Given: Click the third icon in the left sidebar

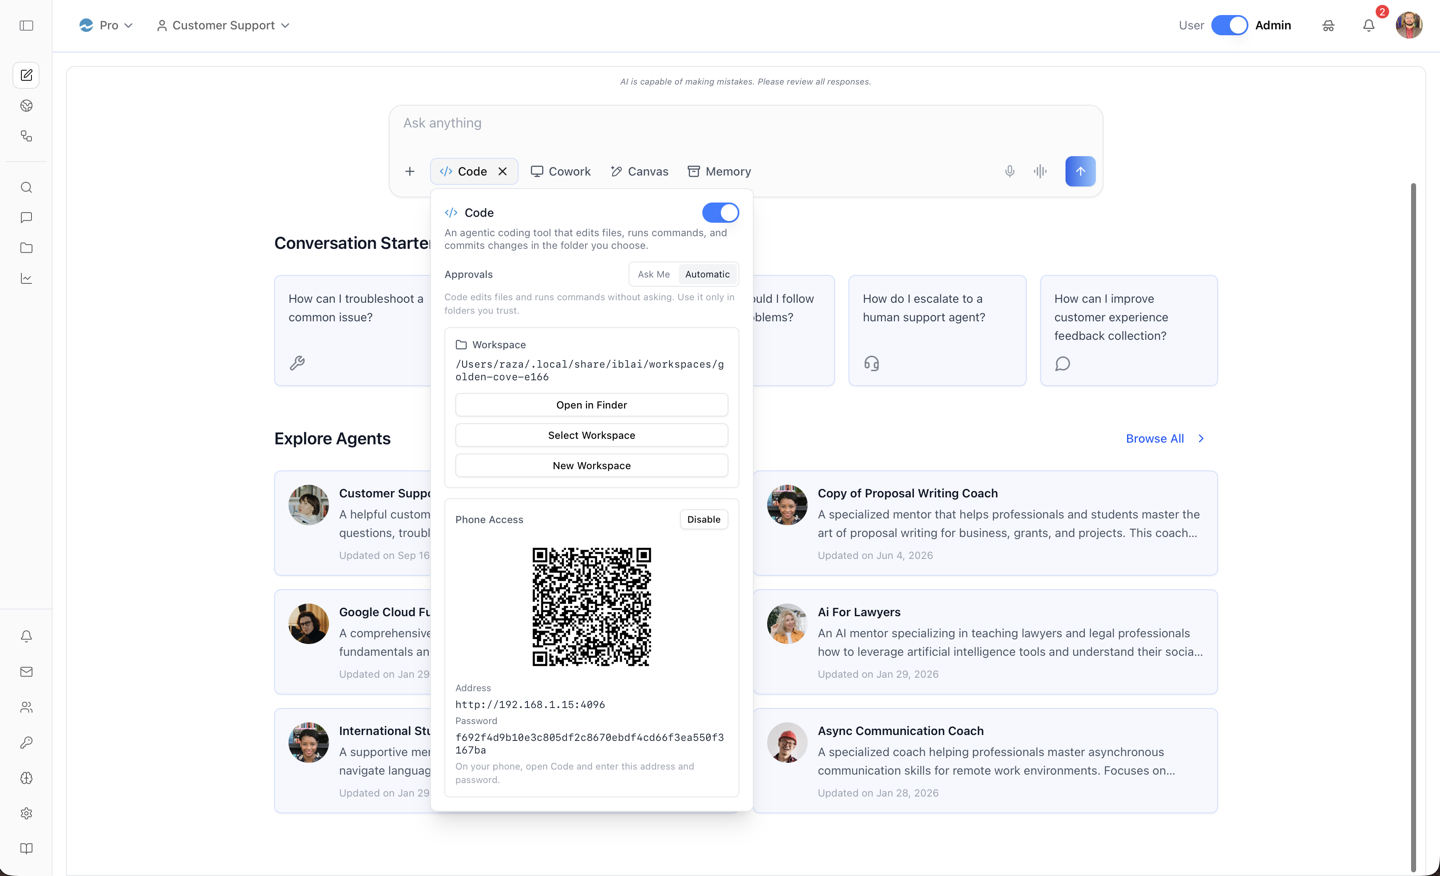Looking at the screenshot, I should click(x=26, y=136).
